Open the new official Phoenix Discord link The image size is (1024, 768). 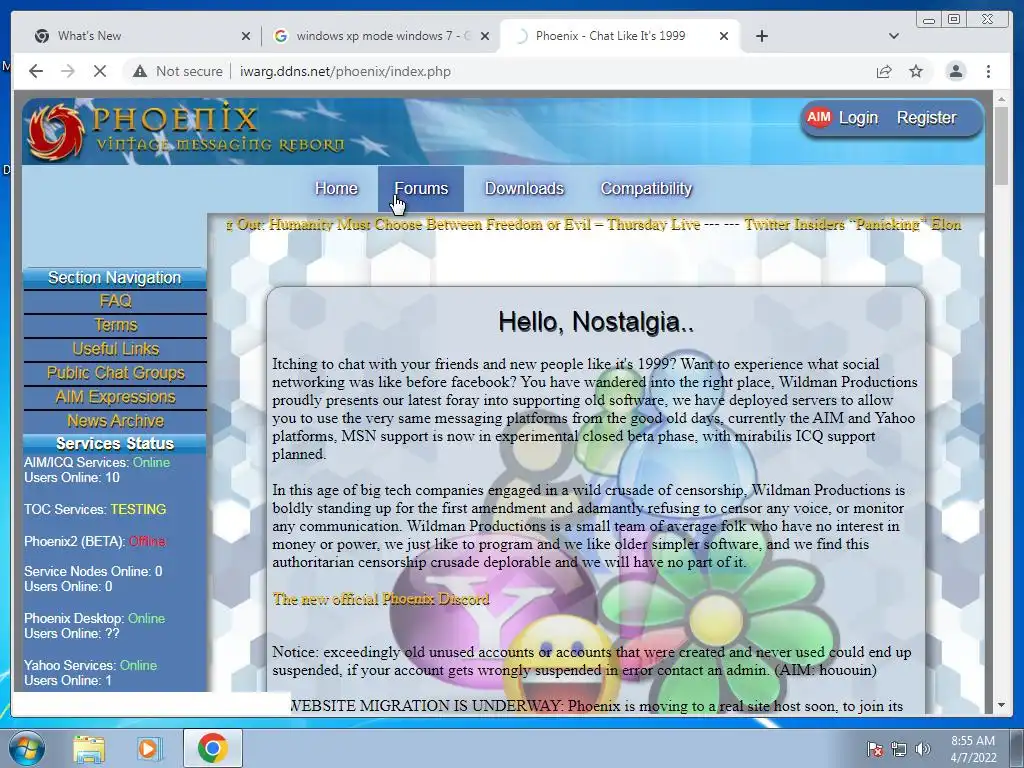click(x=381, y=599)
